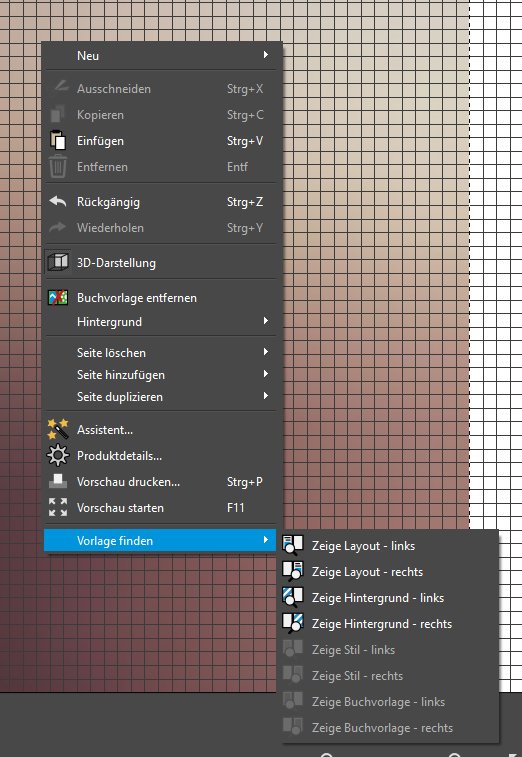Expand the Seite löschen submenu arrow
This screenshot has height=757, width=522.
point(266,352)
